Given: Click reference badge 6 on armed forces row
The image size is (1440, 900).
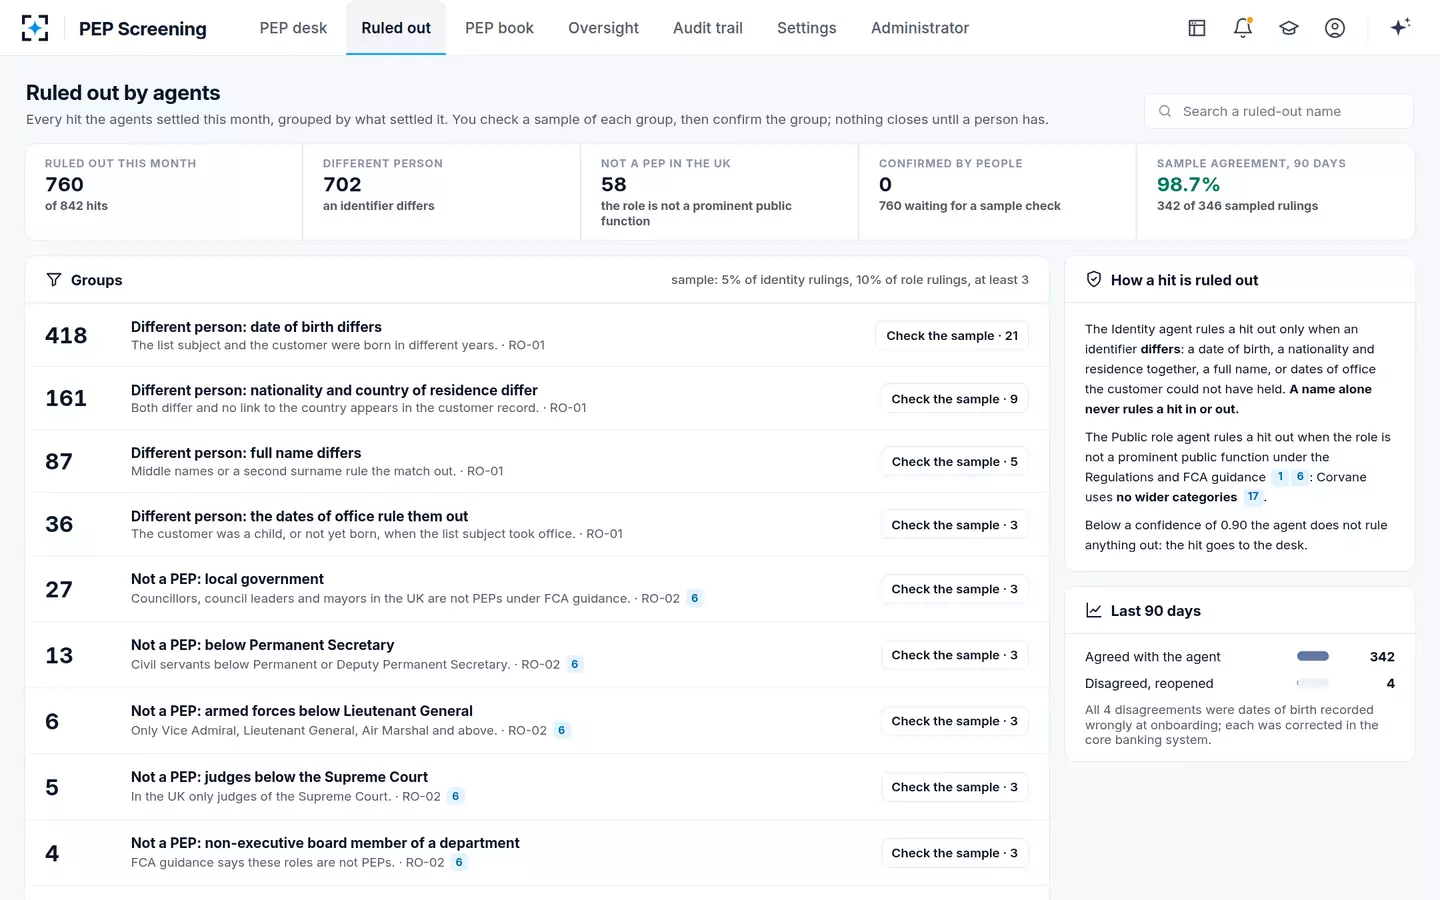Looking at the screenshot, I should click(562, 731).
